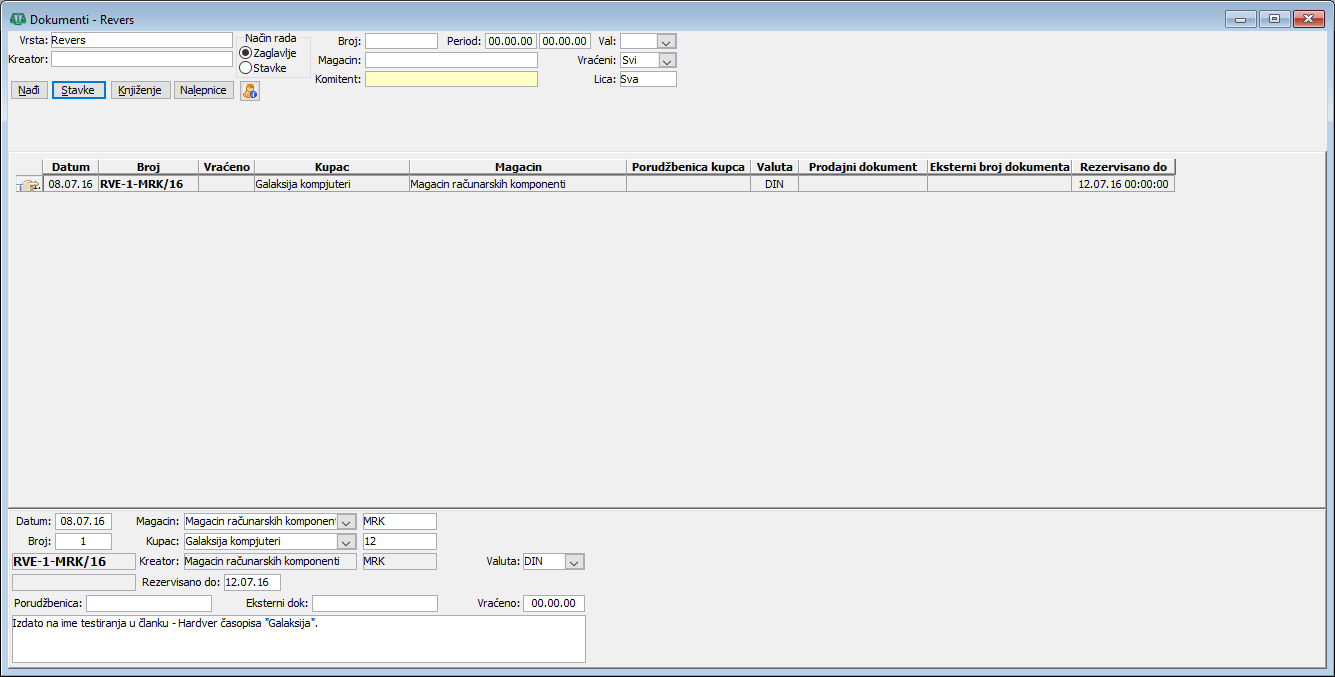Select the Stavke radio option

[246, 68]
